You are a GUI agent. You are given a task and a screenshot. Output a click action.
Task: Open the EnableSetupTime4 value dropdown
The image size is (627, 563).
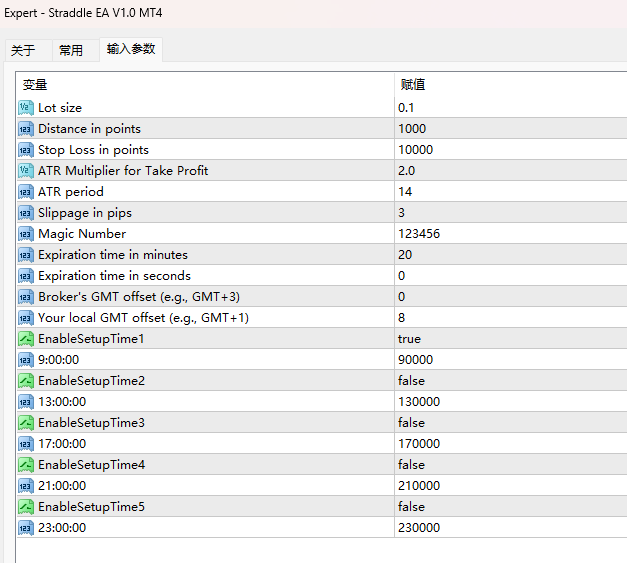(x=511, y=465)
